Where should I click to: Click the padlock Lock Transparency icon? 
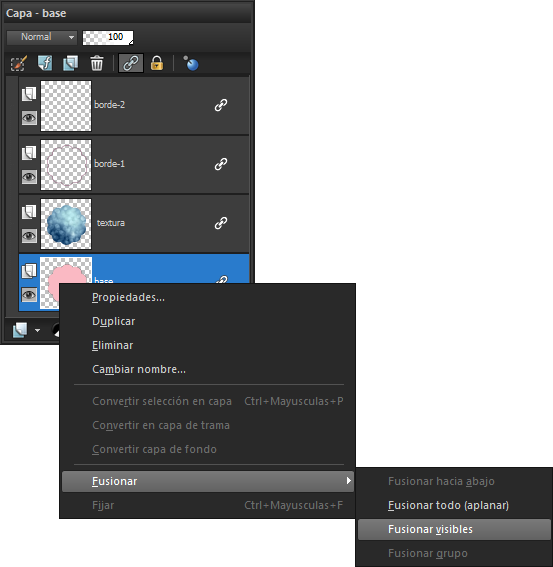(x=157, y=64)
